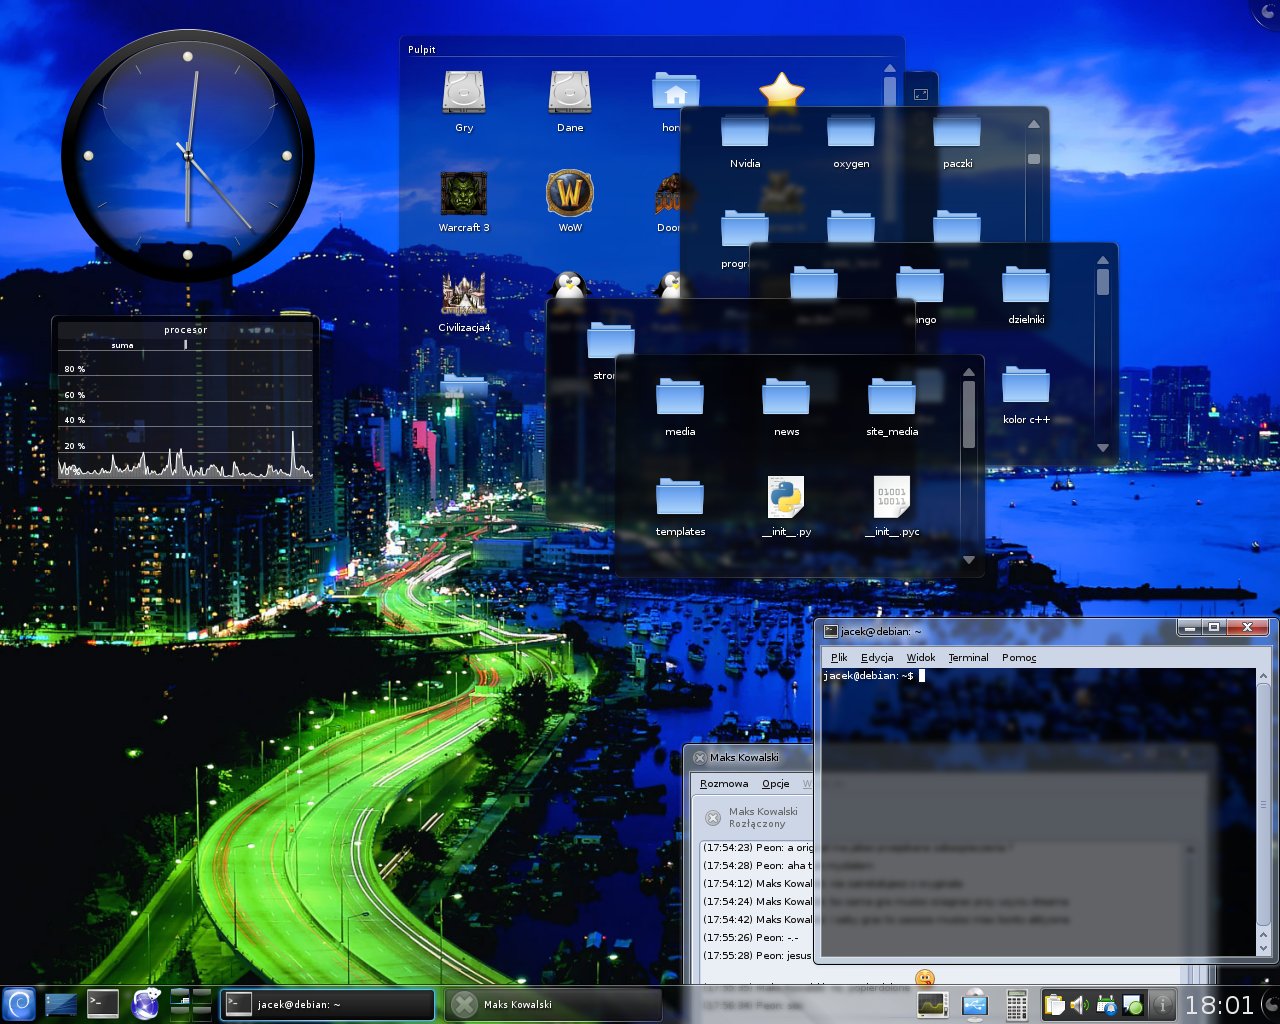Screen dimensions: 1280x1024
Task: Open the templates folder
Action: 680,499
